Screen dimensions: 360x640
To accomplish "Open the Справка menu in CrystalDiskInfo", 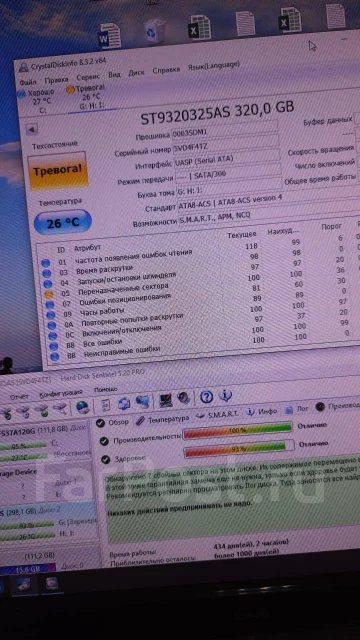I will coord(166,70).
